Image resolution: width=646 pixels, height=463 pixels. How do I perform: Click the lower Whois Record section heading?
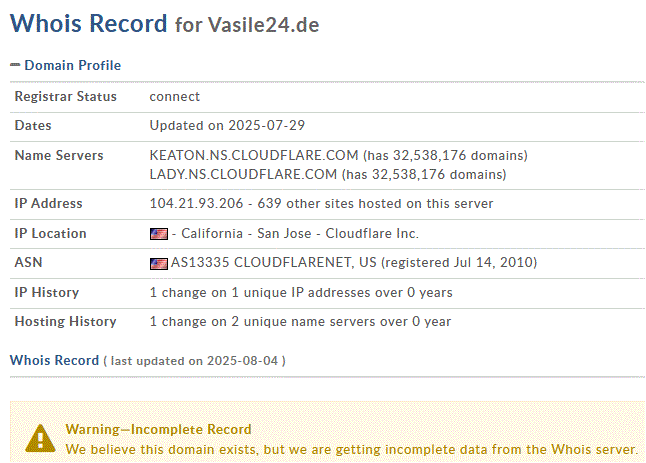tap(54, 360)
